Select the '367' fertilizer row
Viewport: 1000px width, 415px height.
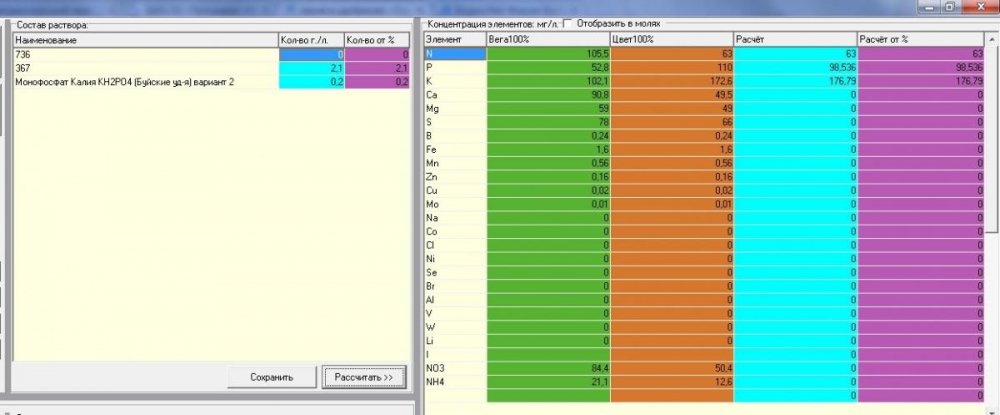pyautogui.click(x=211, y=68)
